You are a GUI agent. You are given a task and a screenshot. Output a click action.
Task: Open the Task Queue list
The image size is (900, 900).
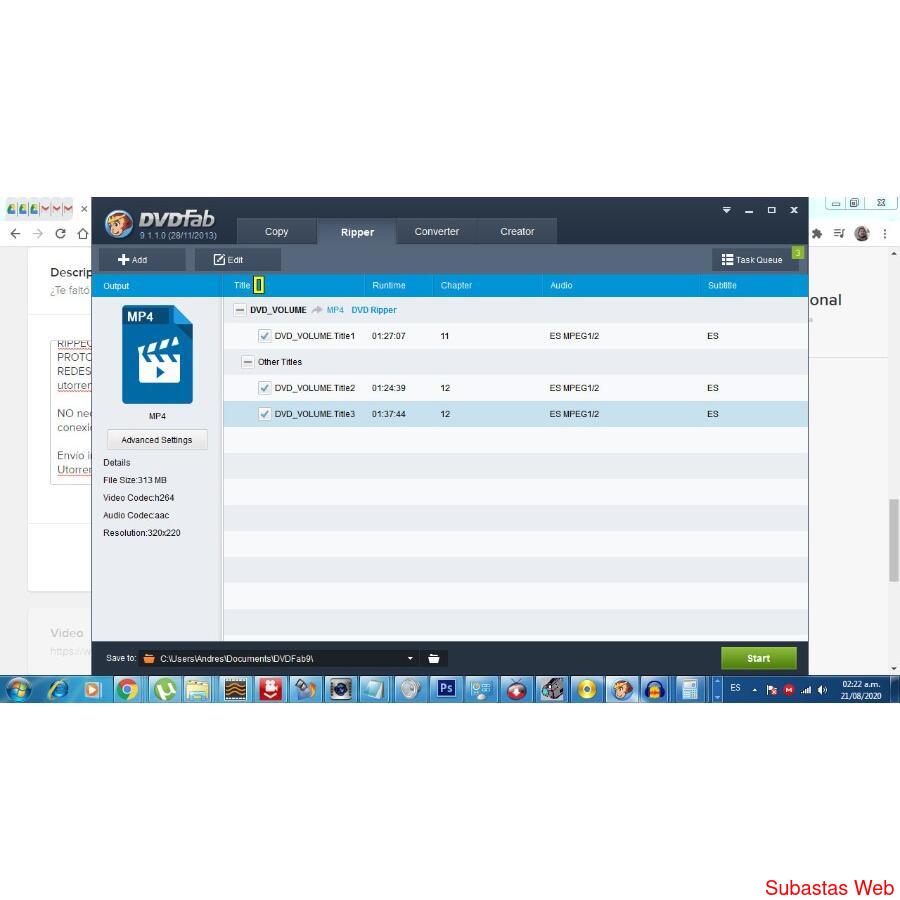pos(754,260)
